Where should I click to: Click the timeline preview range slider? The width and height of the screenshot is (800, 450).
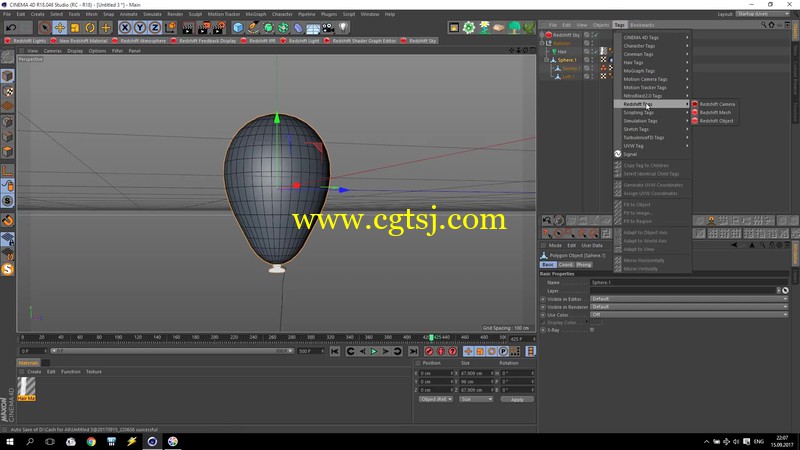171,351
